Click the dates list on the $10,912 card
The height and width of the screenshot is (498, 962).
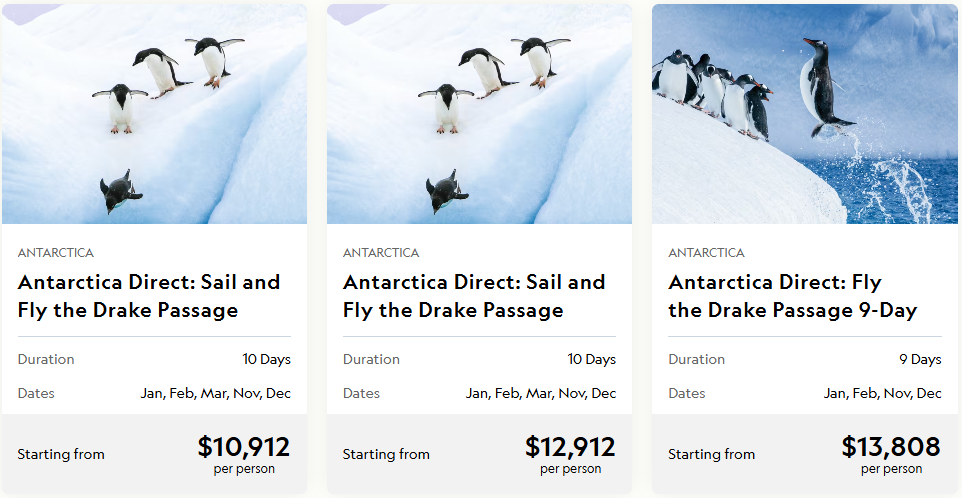coord(215,393)
